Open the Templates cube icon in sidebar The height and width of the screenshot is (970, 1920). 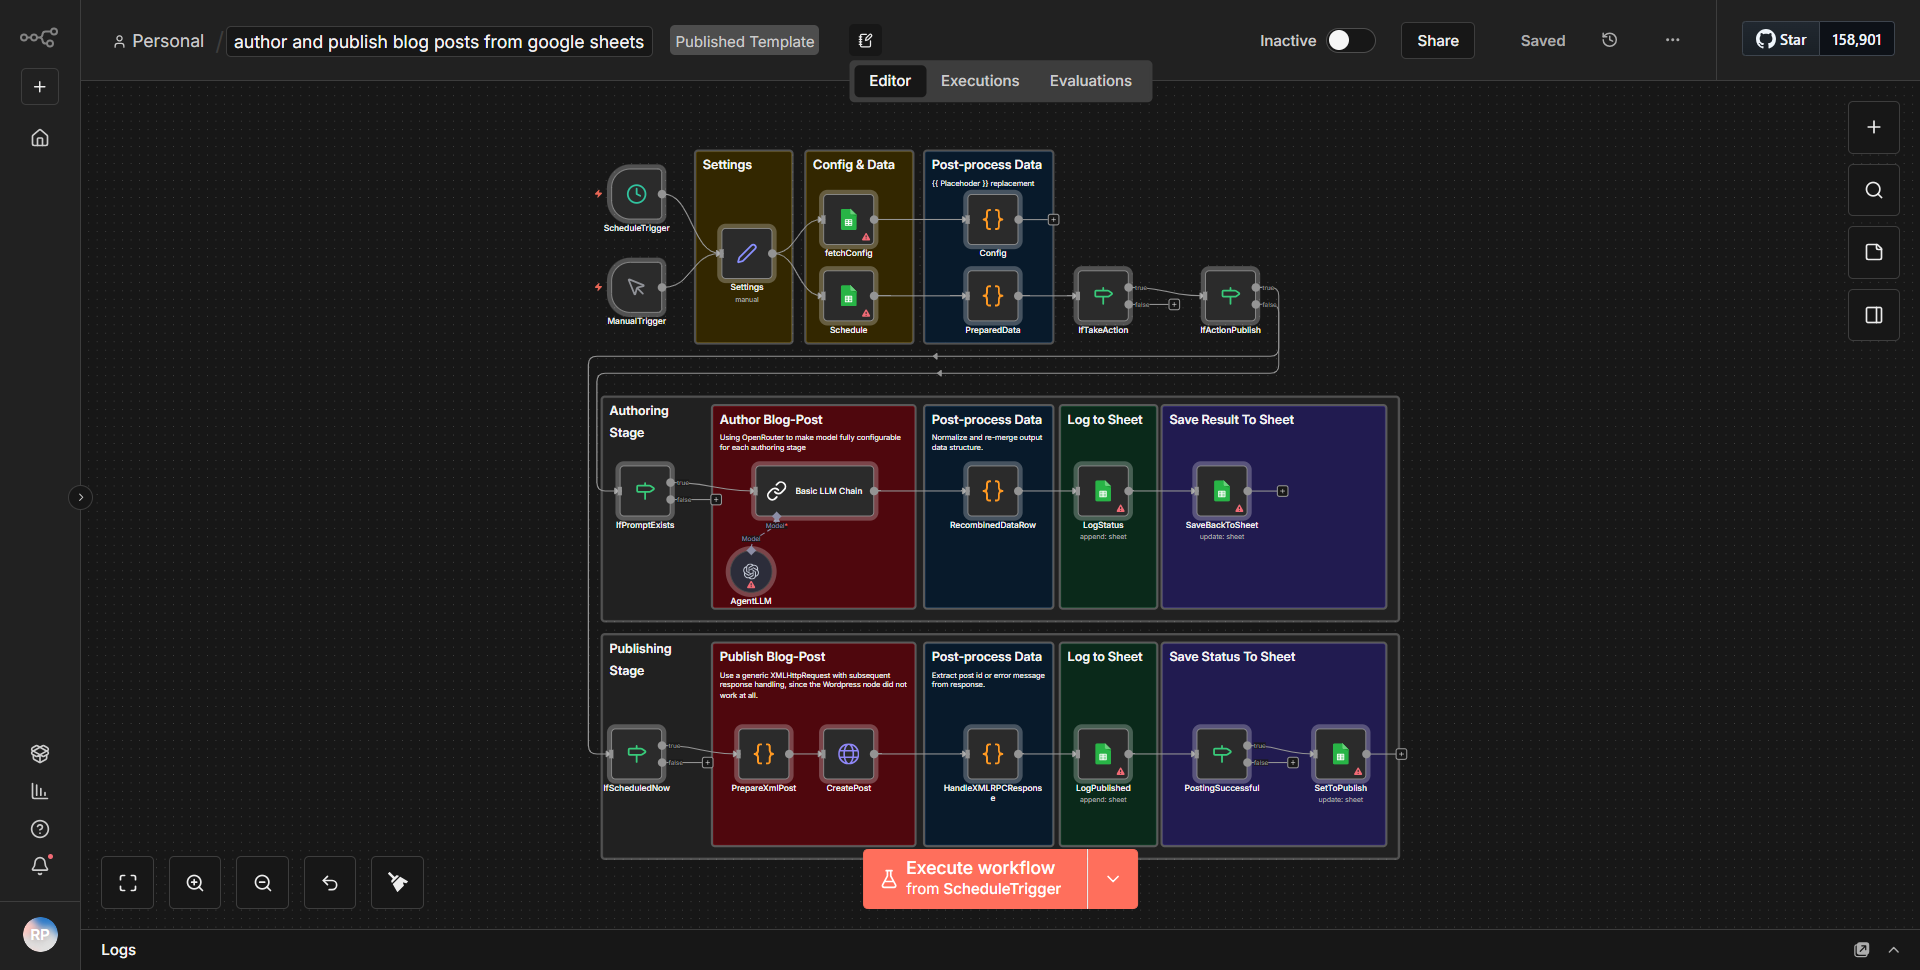pos(40,754)
